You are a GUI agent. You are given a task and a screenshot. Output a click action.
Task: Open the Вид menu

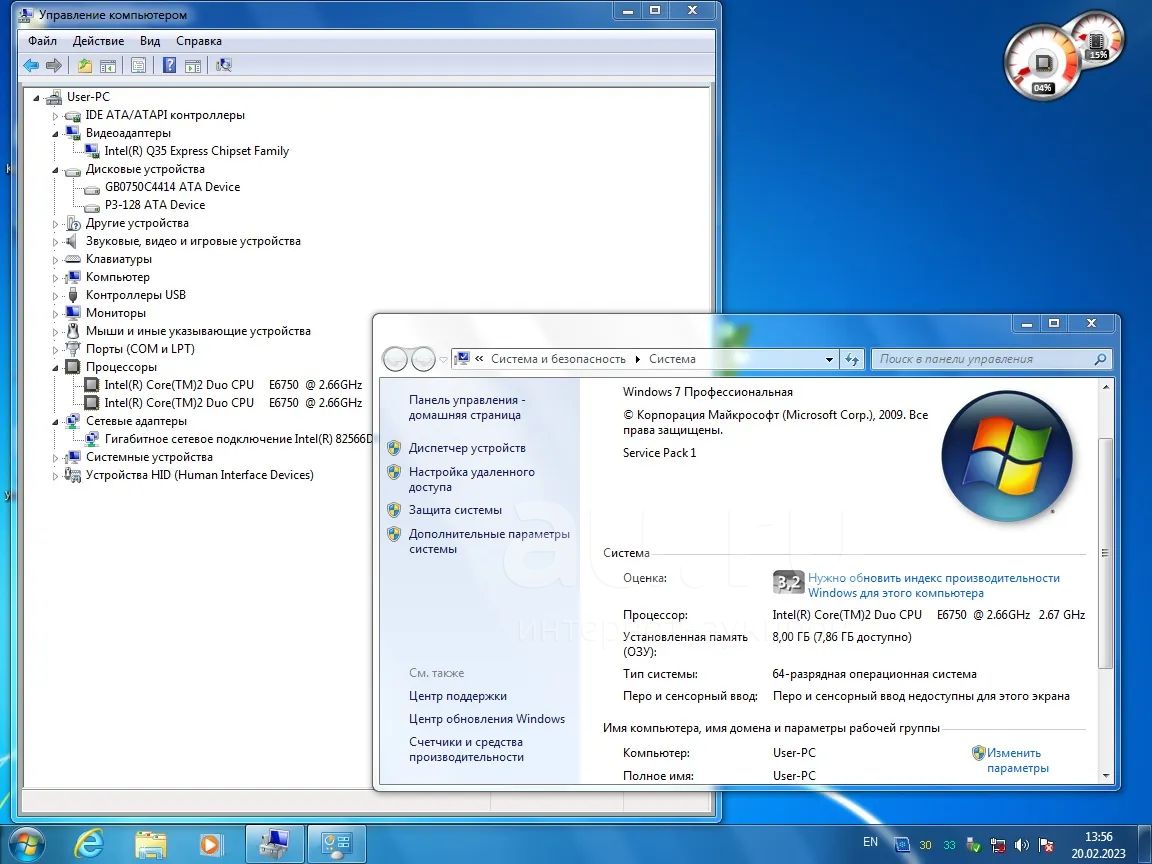(150, 41)
